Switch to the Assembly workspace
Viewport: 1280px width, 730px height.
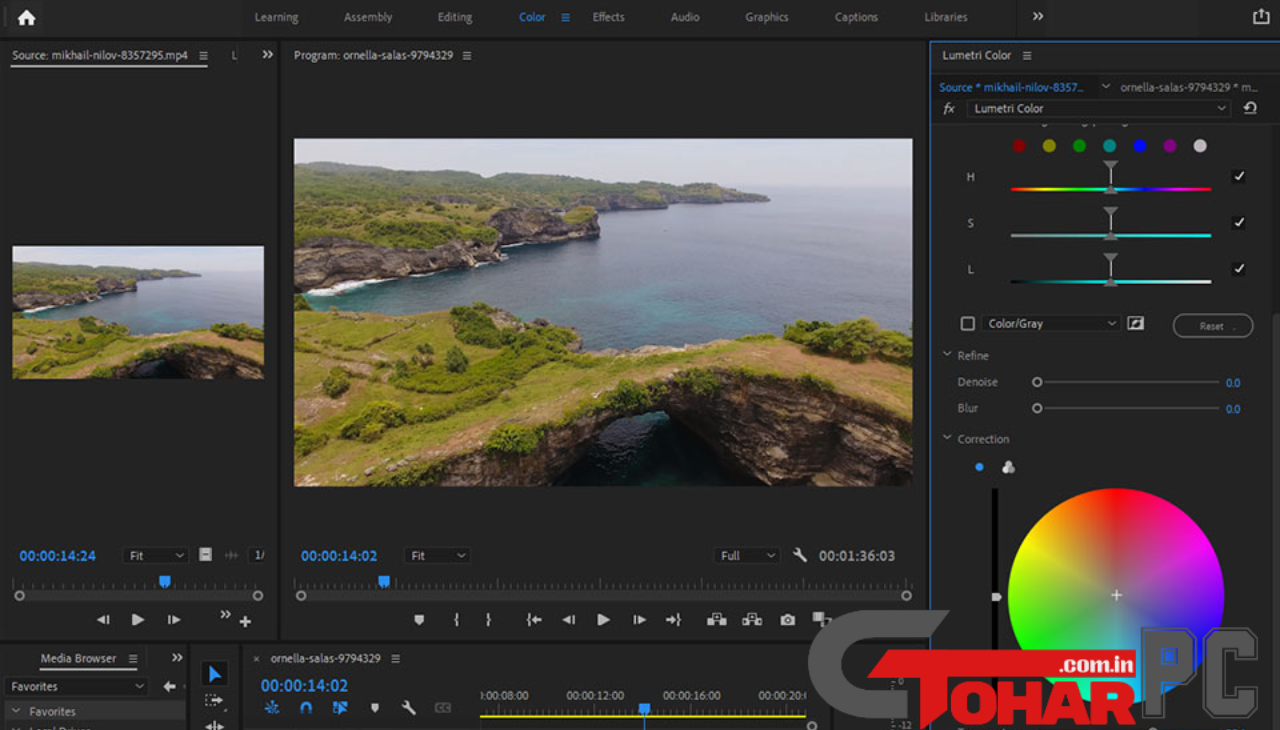pyautogui.click(x=368, y=17)
